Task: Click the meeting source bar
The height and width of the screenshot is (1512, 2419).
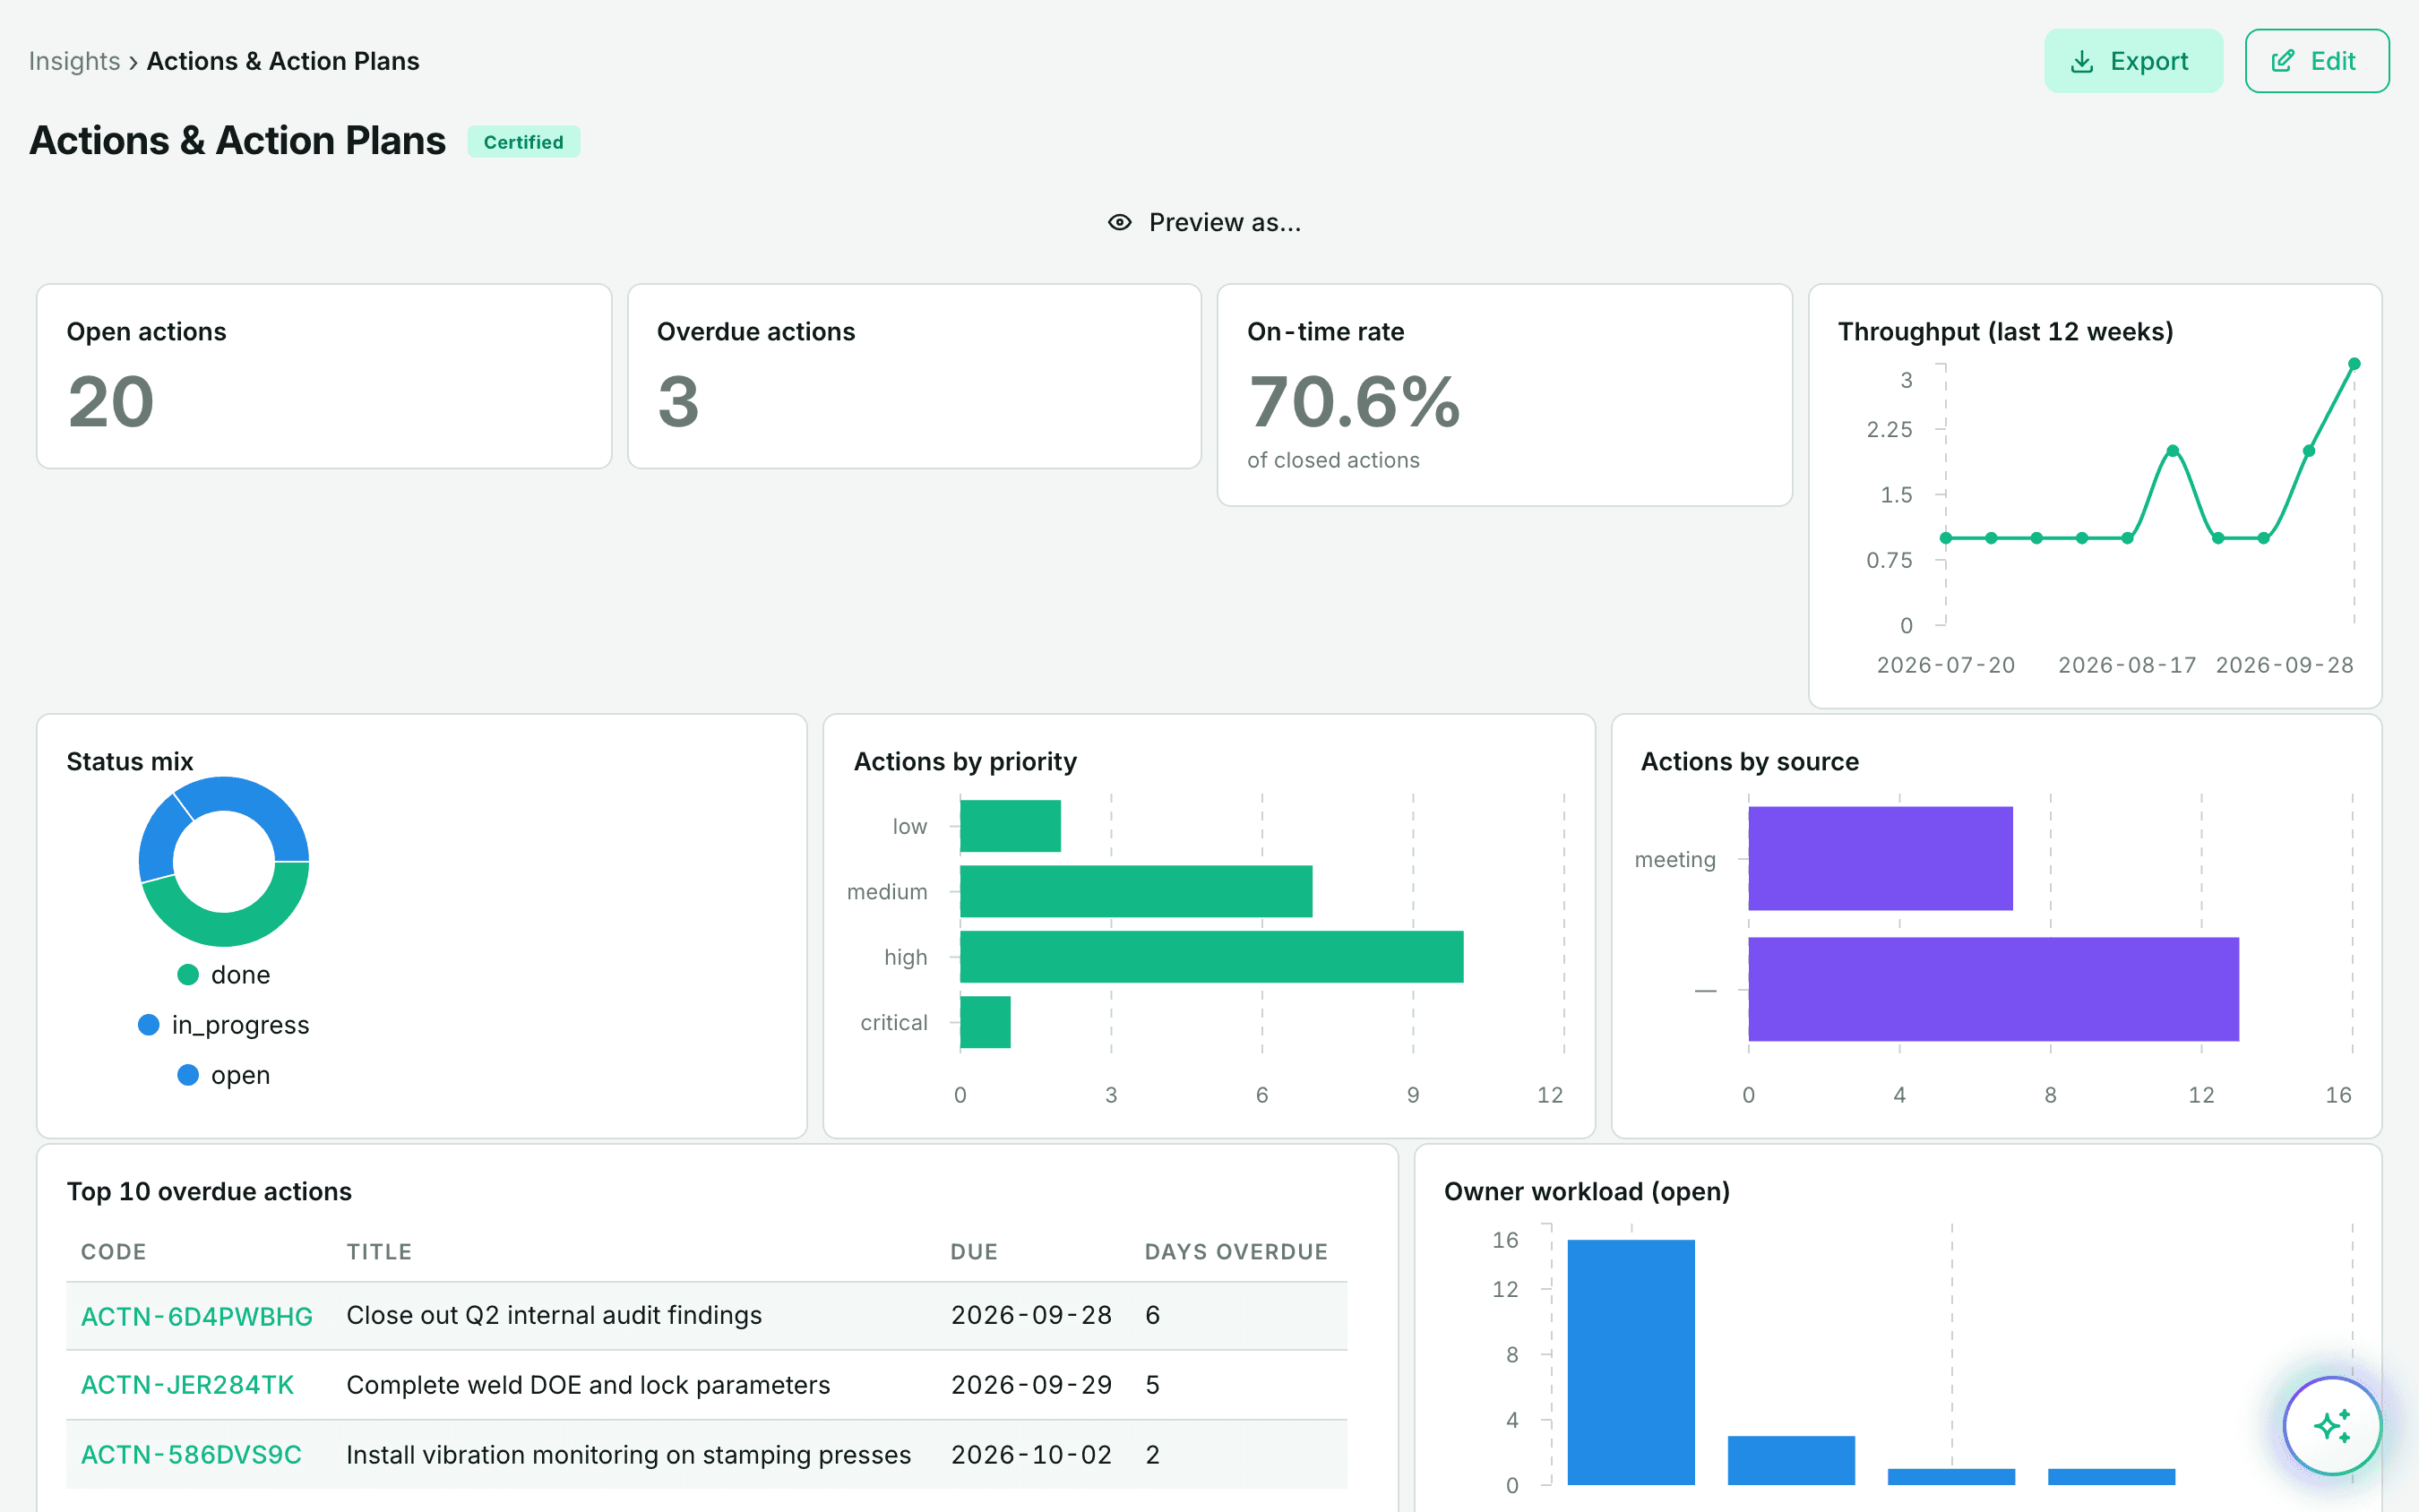Action: (1880, 859)
